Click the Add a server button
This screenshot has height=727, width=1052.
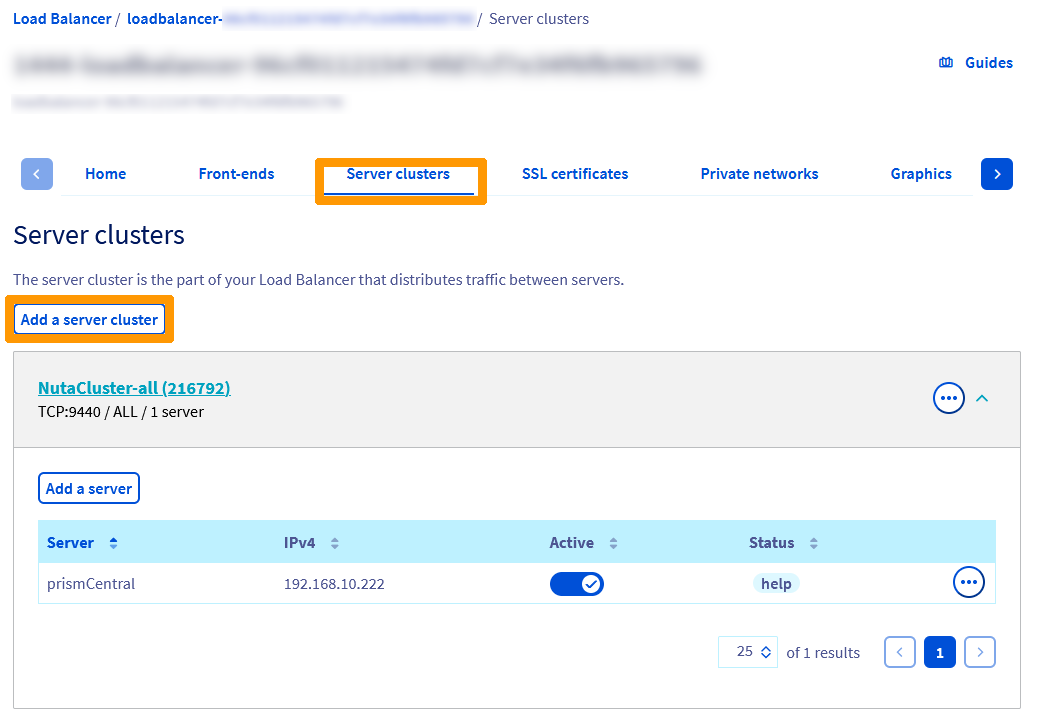pos(88,488)
